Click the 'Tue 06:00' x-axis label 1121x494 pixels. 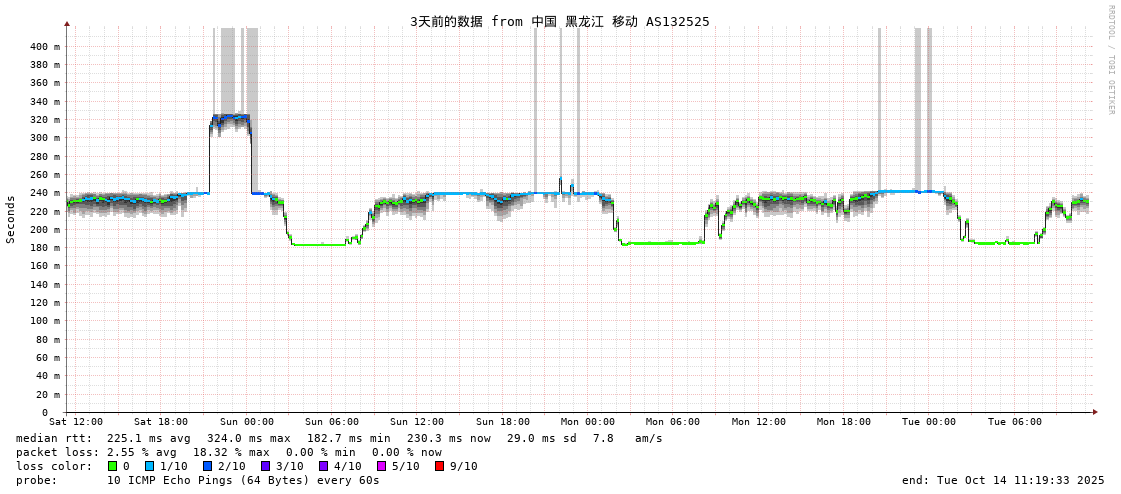pos(1015,422)
